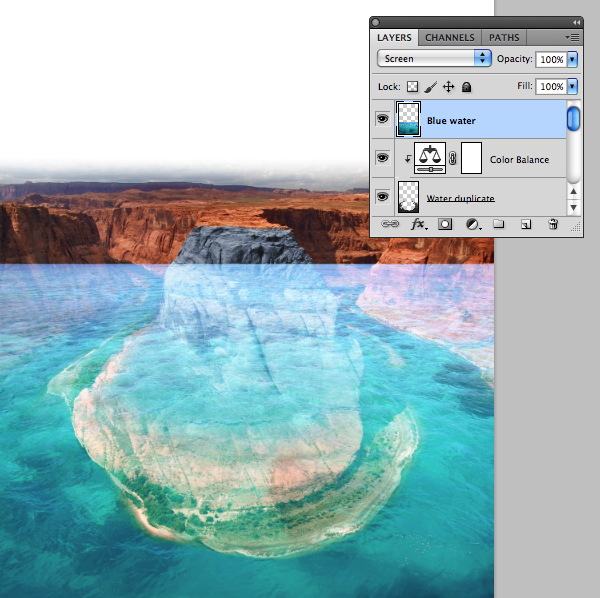This screenshot has height=598, width=600.
Task: Toggle lock position icon
Action: coord(448,87)
